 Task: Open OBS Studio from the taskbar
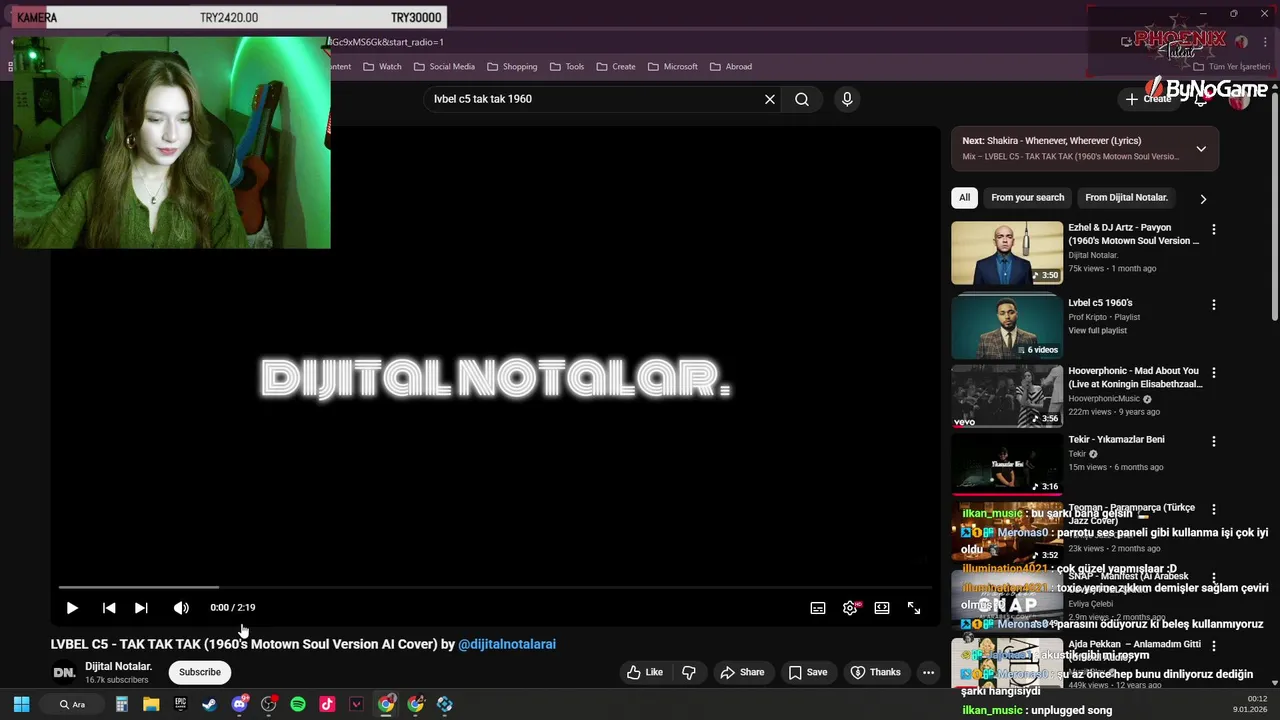point(268,704)
